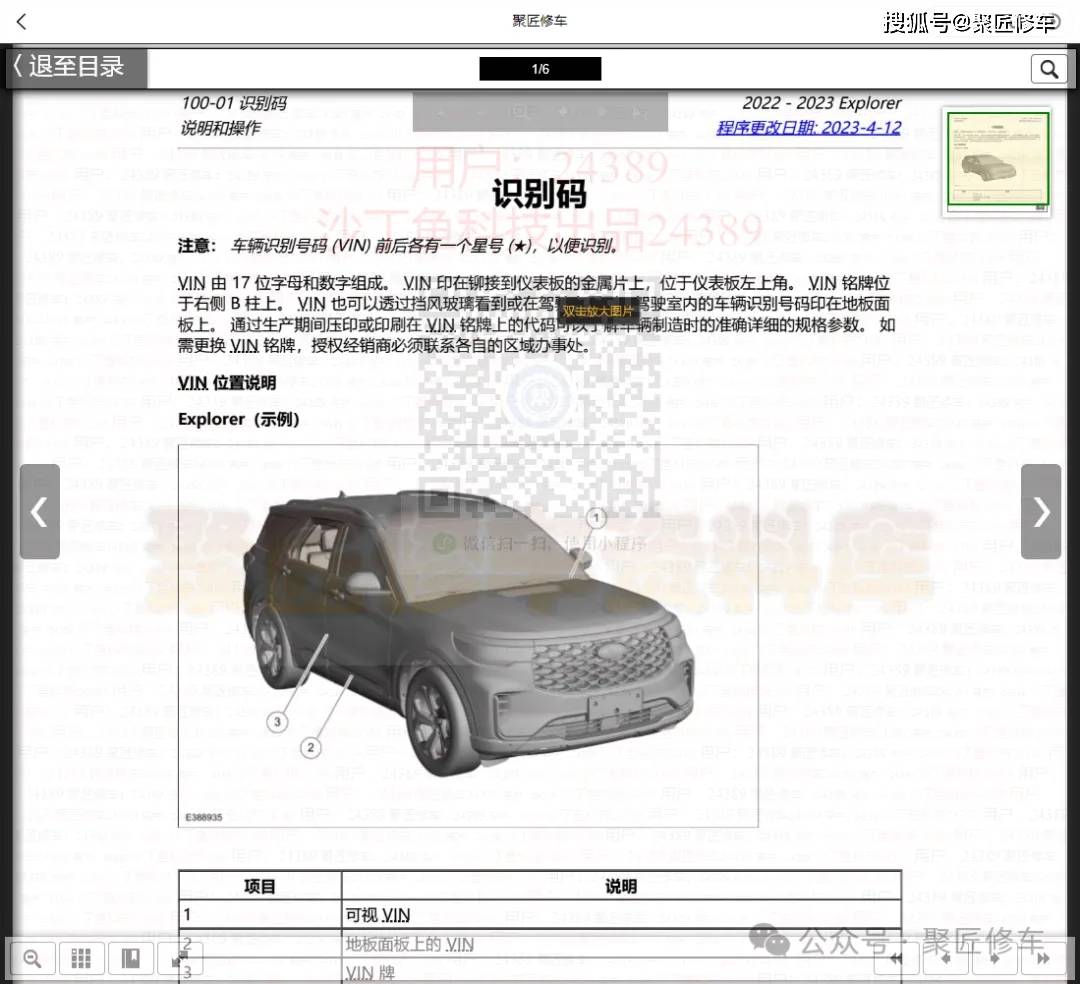Select the 可视 VIN table row
The image size is (1080, 984).
(540, 915)
